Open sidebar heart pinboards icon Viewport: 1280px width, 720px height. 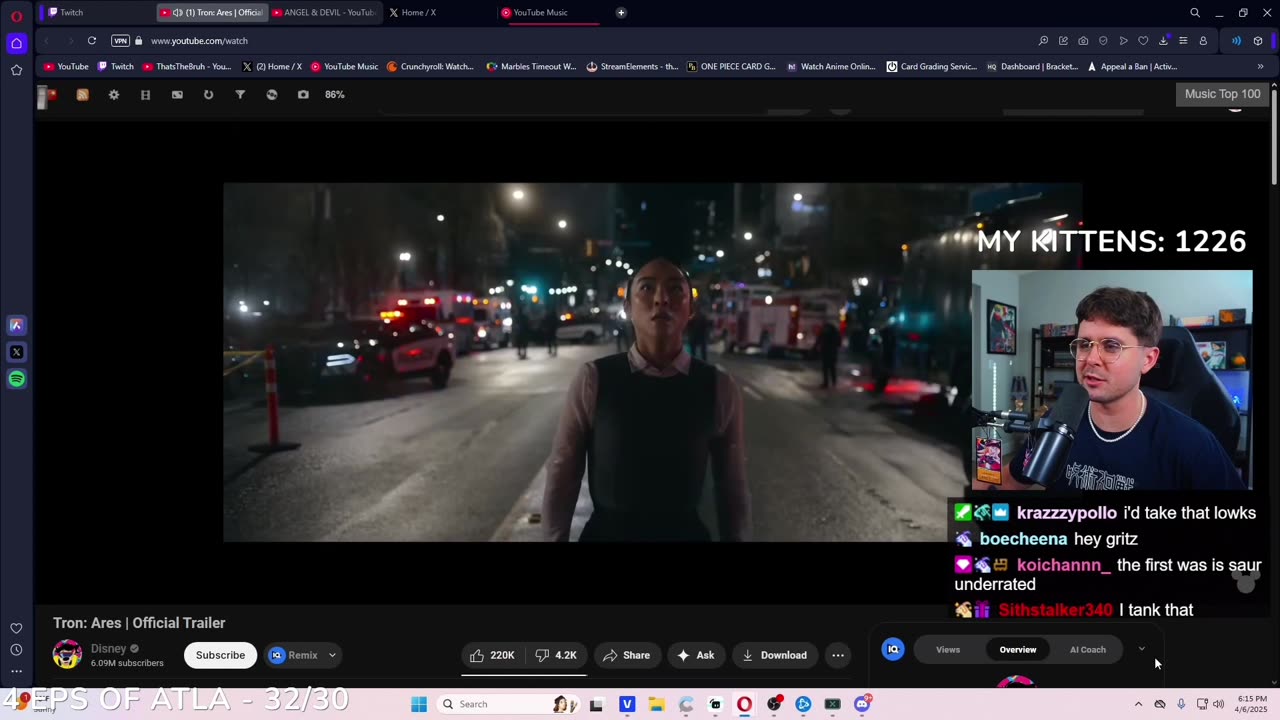click(16, 628)
